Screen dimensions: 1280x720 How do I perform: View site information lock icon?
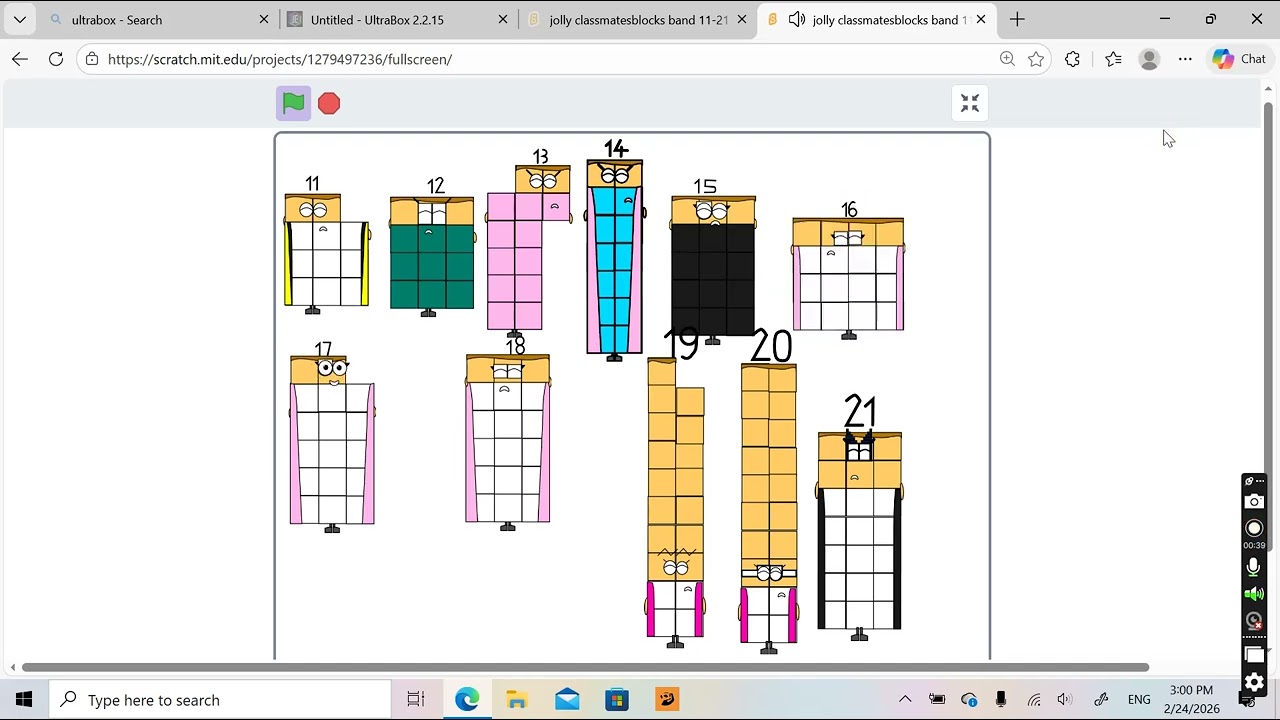(x=92, y=59)
